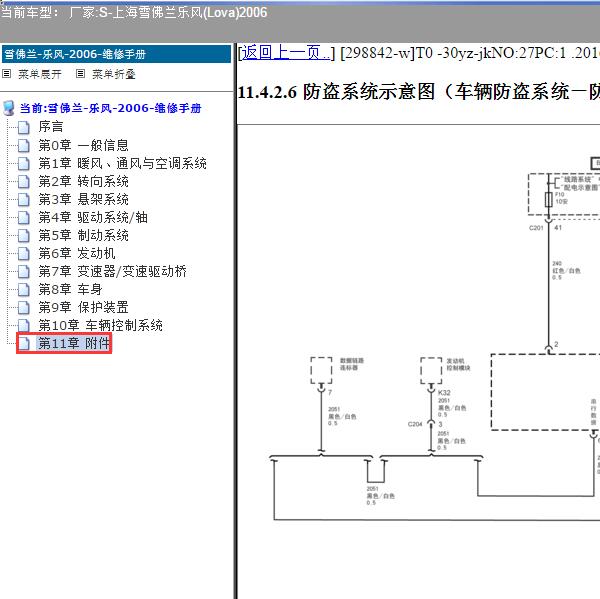The height and width of the screenshot is (599, 600).
Task: Click the page icon beside 第9章 保护装置
Action: click(24, 307)
